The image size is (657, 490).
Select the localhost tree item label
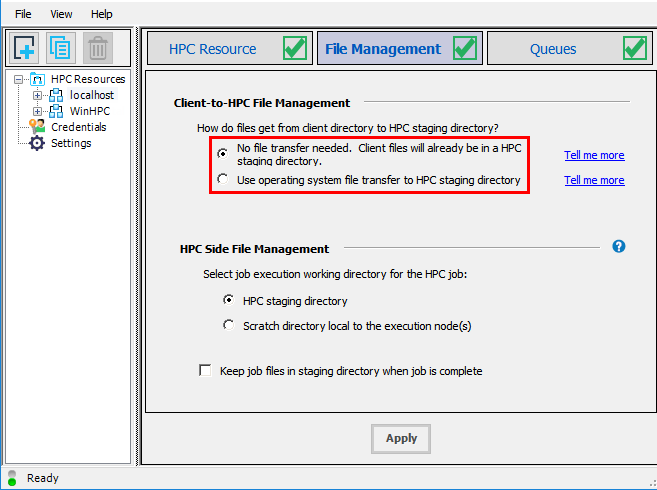92,95
